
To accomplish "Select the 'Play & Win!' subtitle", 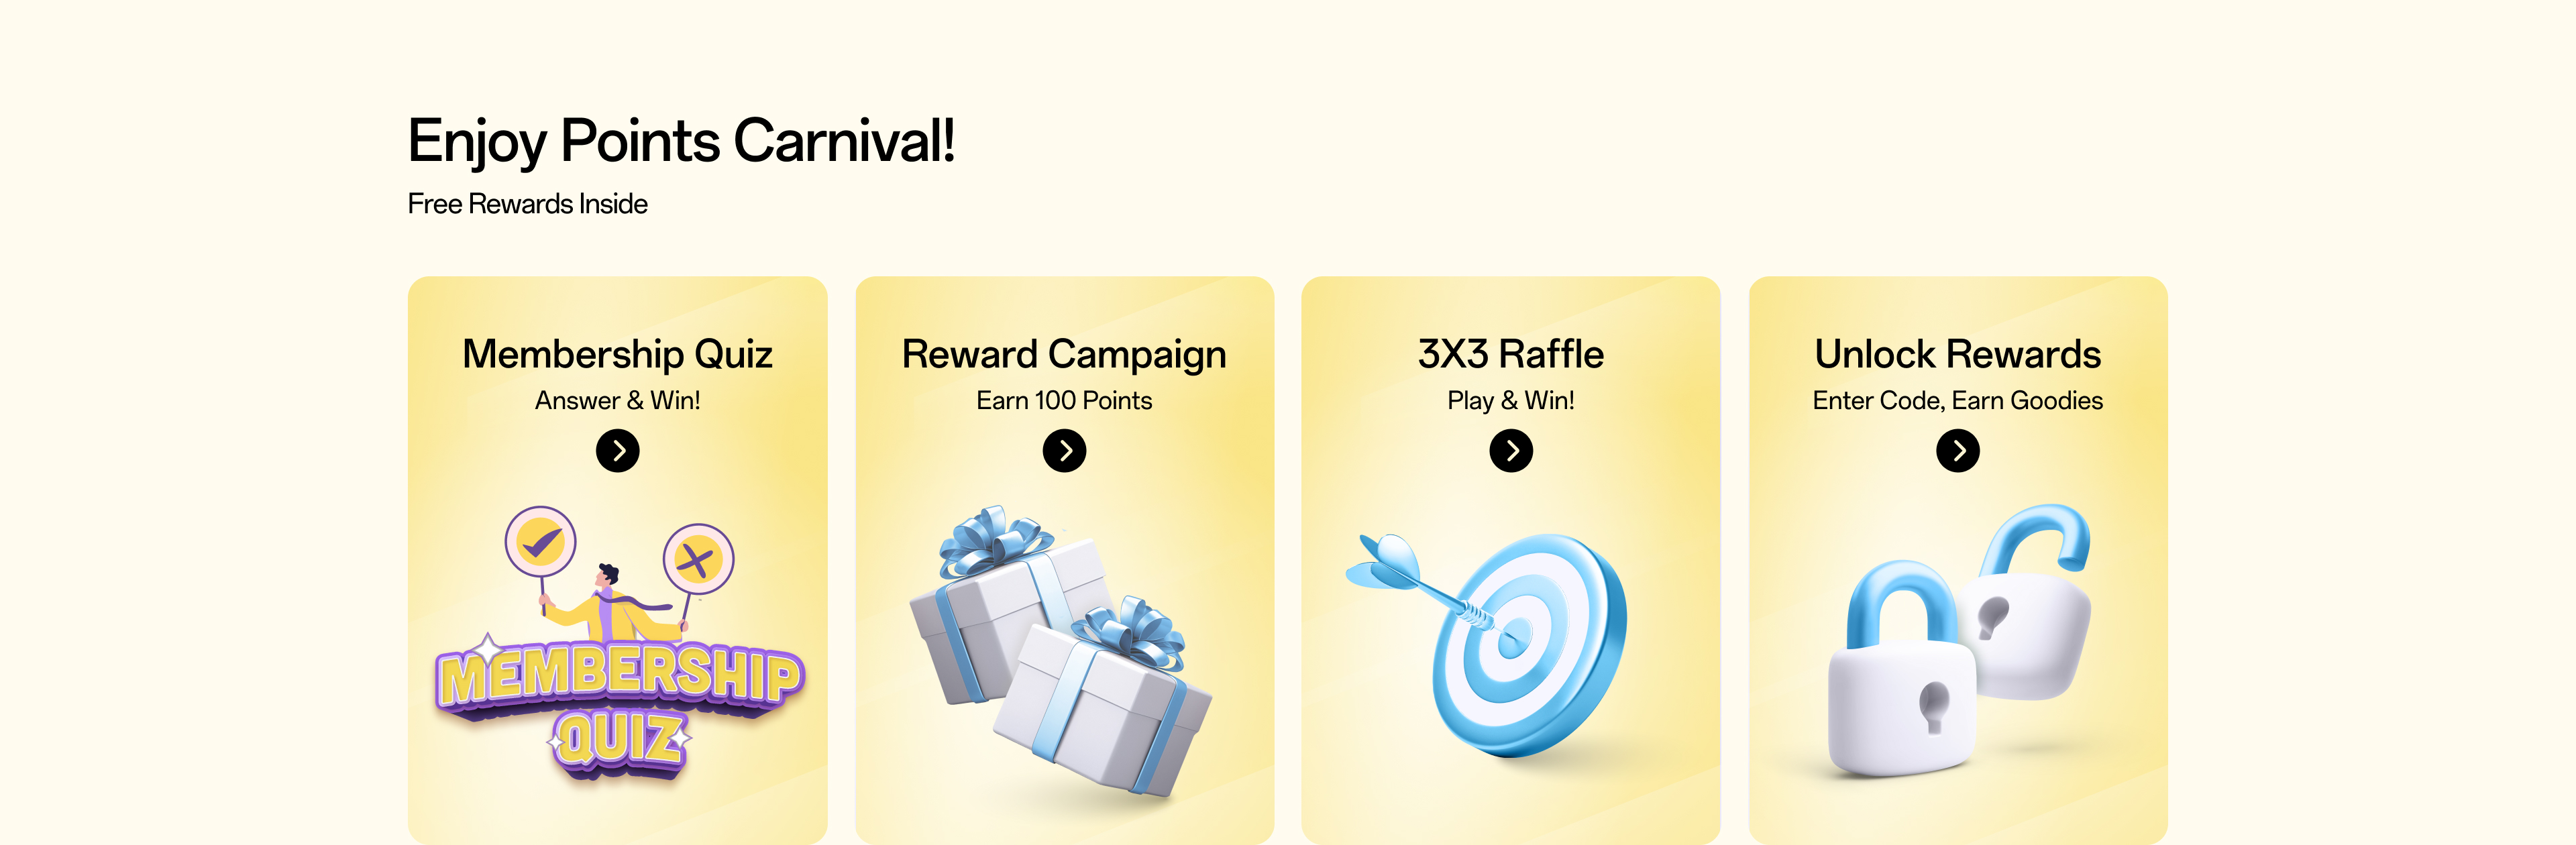I will click(x=1511, y=401).
